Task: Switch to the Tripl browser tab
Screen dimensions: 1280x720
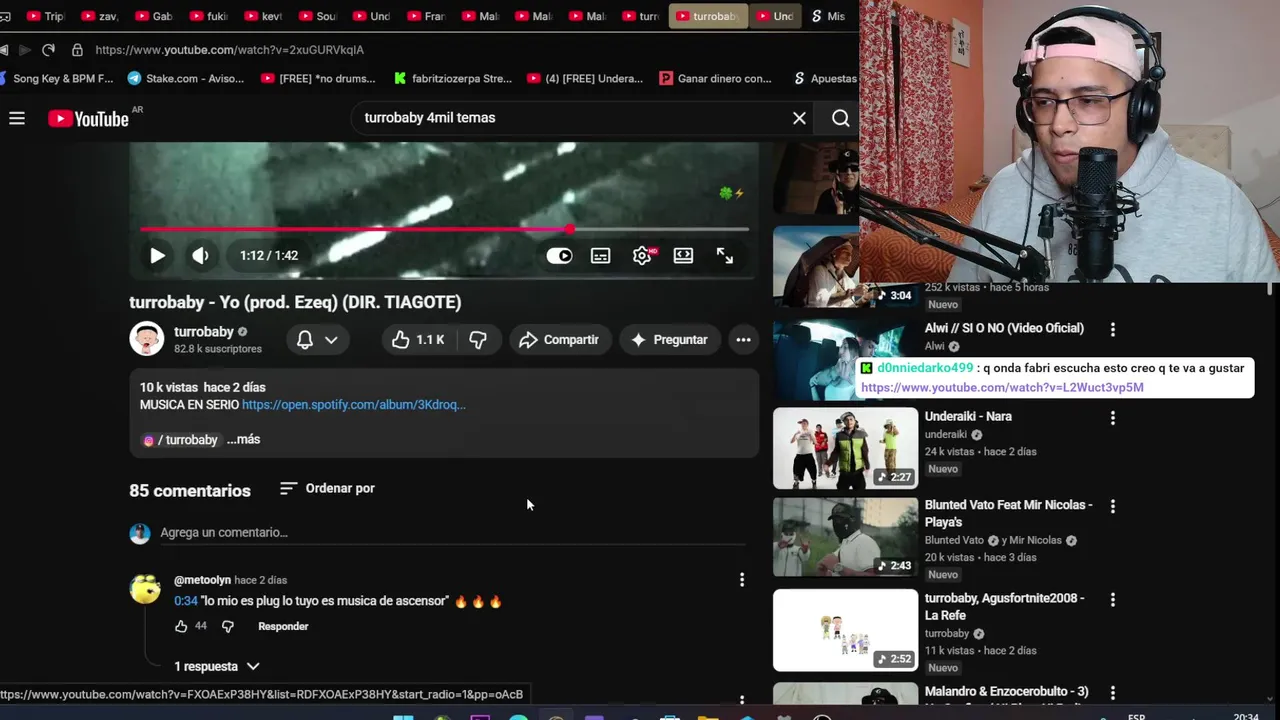Action: click(45, 16)
